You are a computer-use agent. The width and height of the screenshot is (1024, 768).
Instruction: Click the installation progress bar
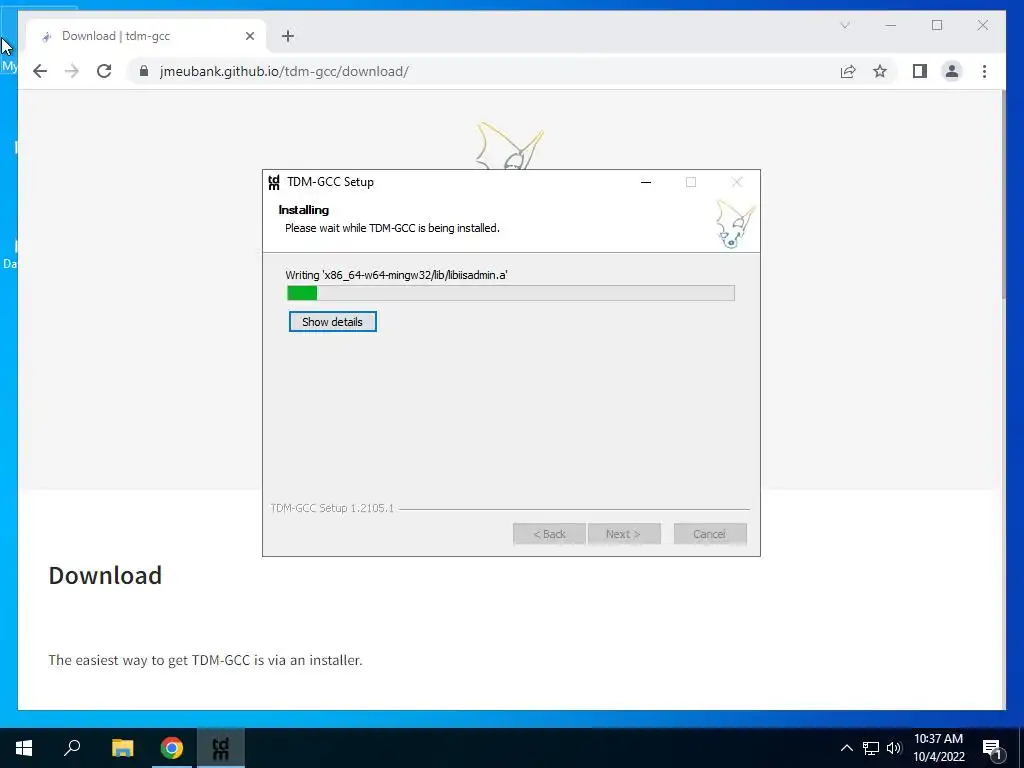point(511,293)
